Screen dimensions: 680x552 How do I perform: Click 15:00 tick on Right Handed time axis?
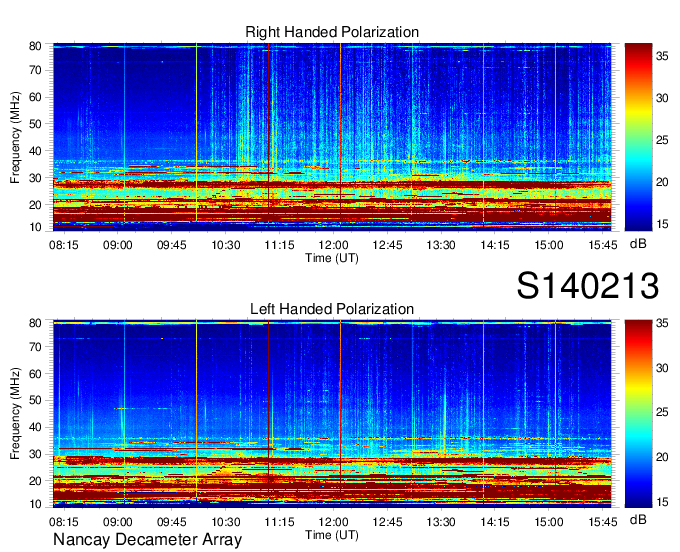tap(549, 245)
